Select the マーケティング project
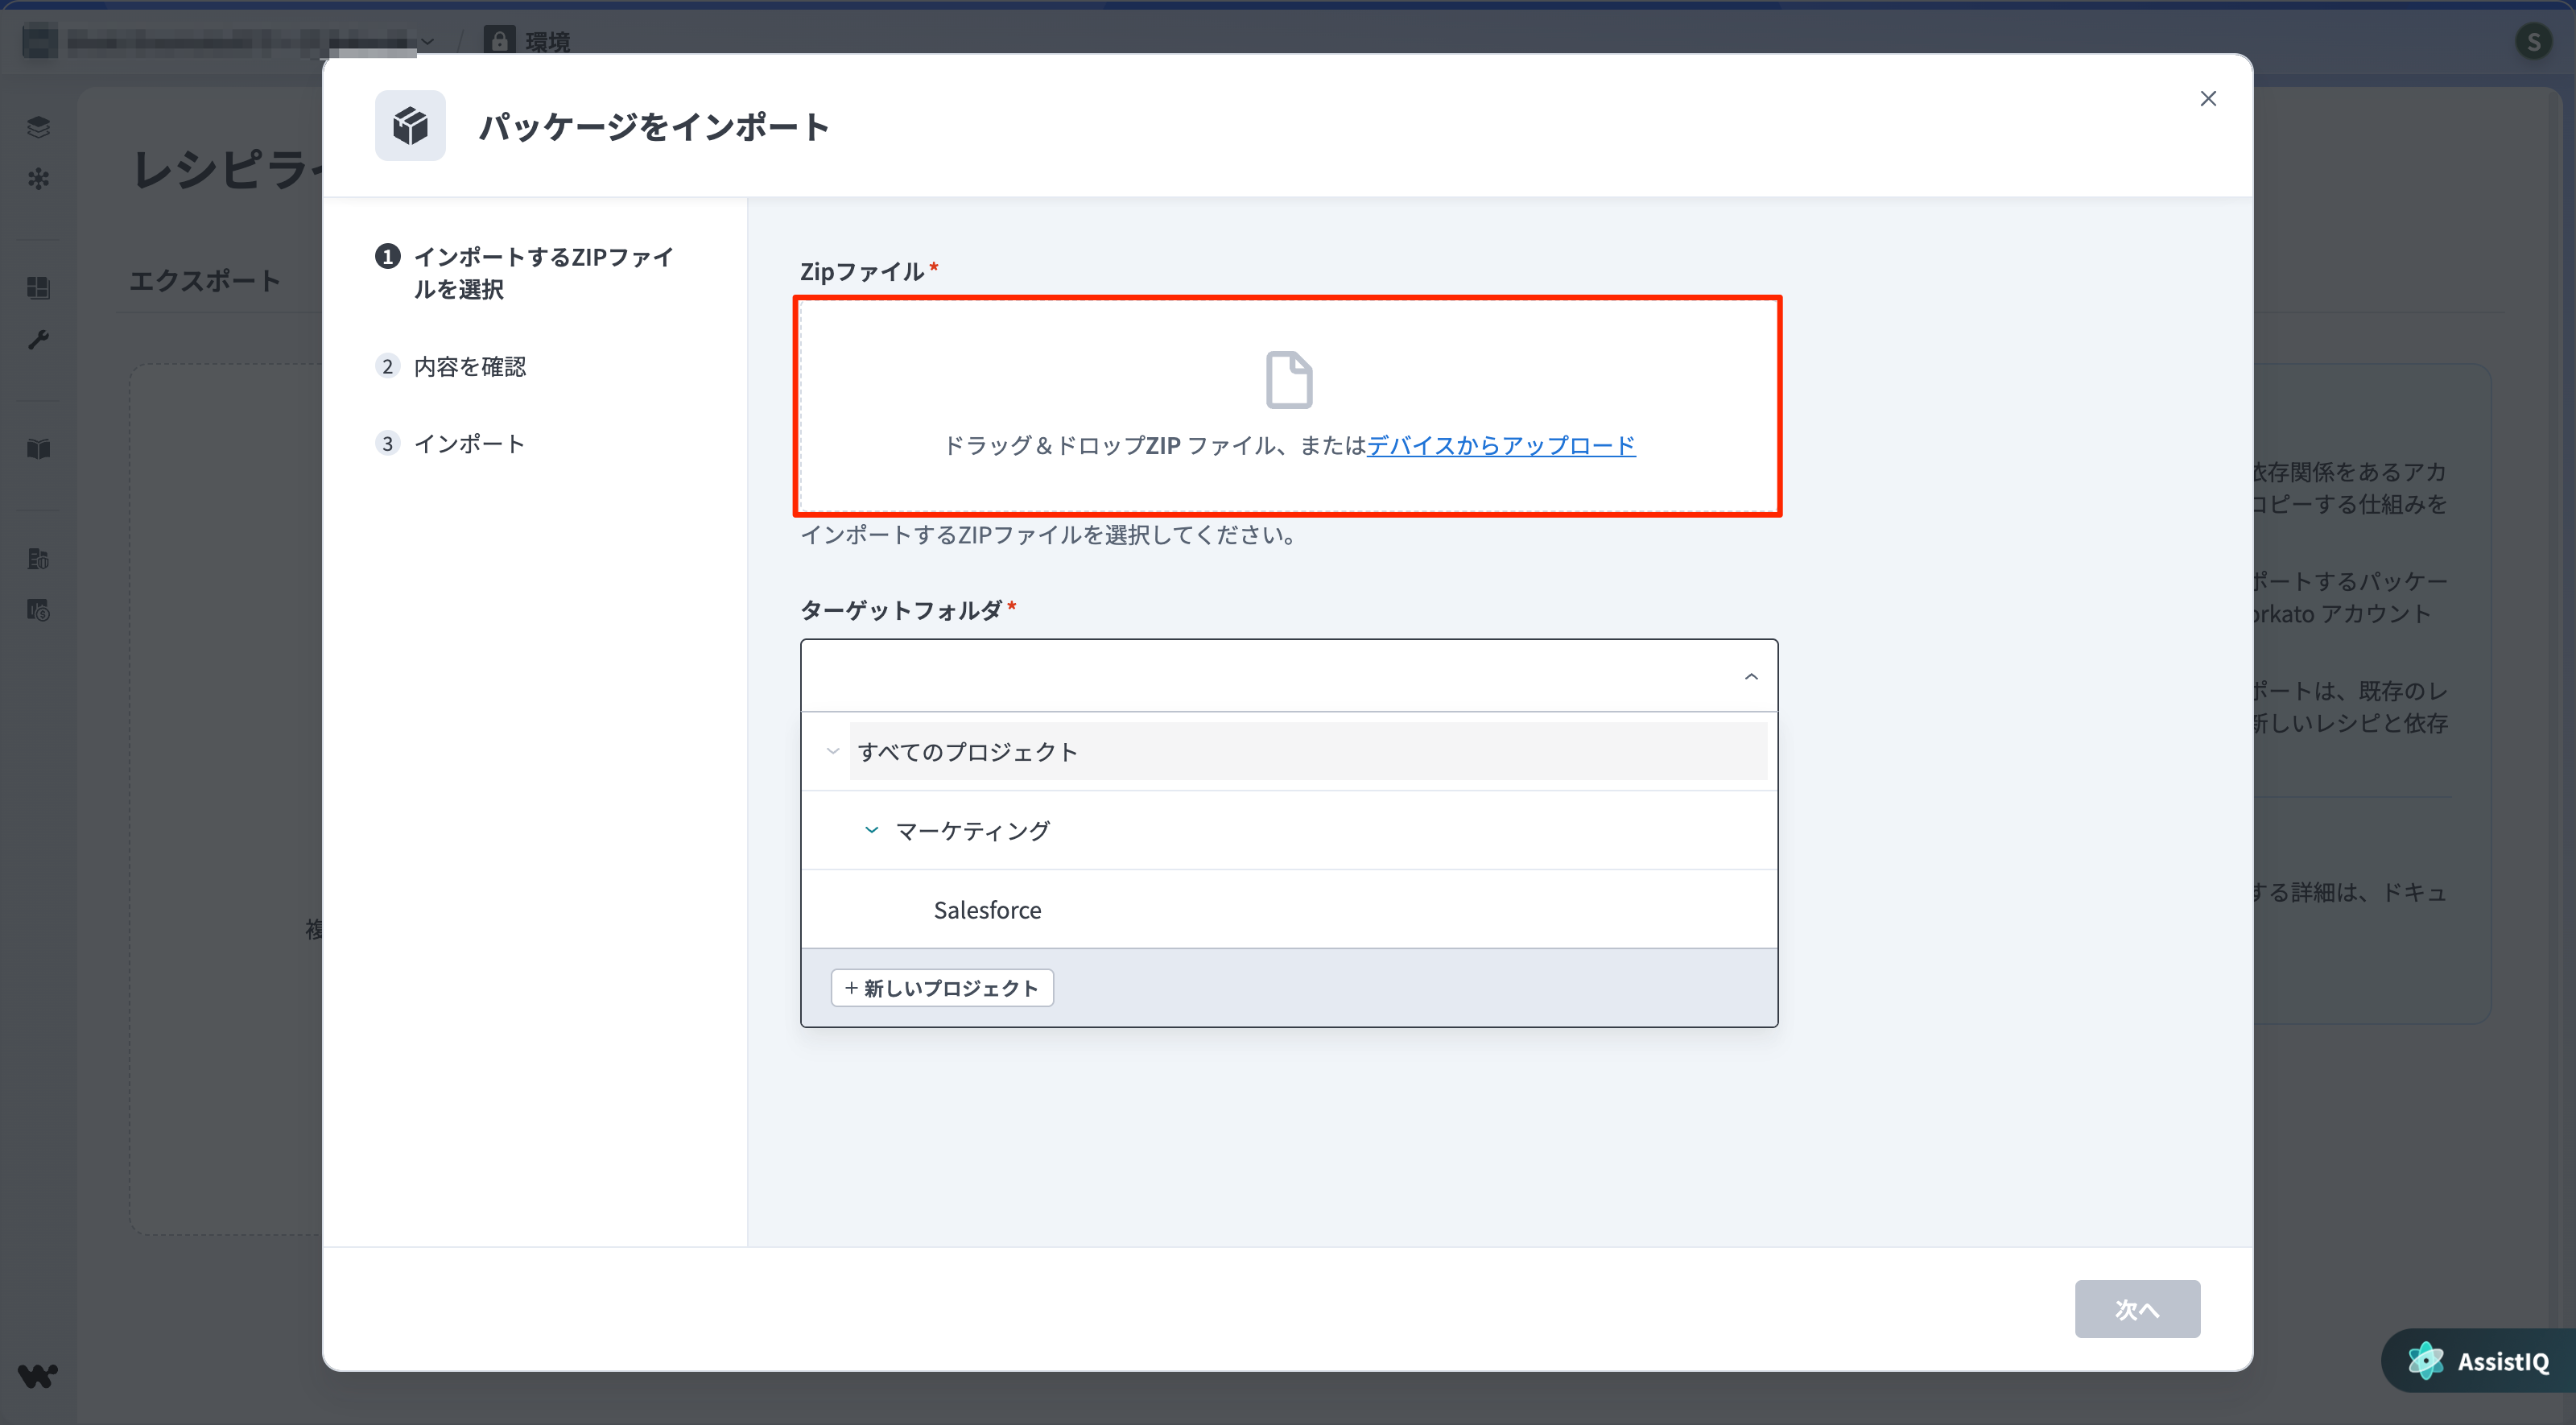This screenshot has width=2576, height=1425. [x=972, y=830]
